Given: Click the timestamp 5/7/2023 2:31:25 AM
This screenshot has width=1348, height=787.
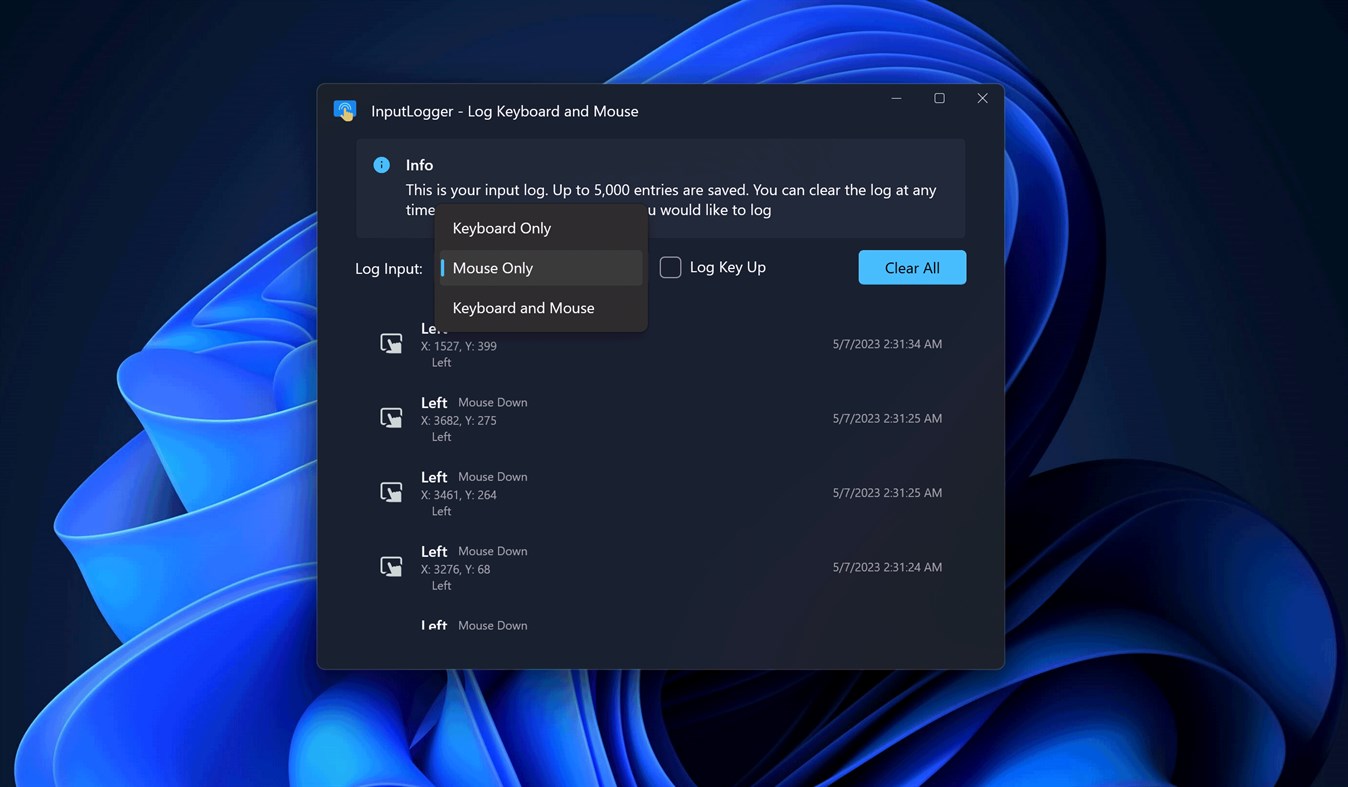Looking at the screenshot, I should tap(887, 418).
